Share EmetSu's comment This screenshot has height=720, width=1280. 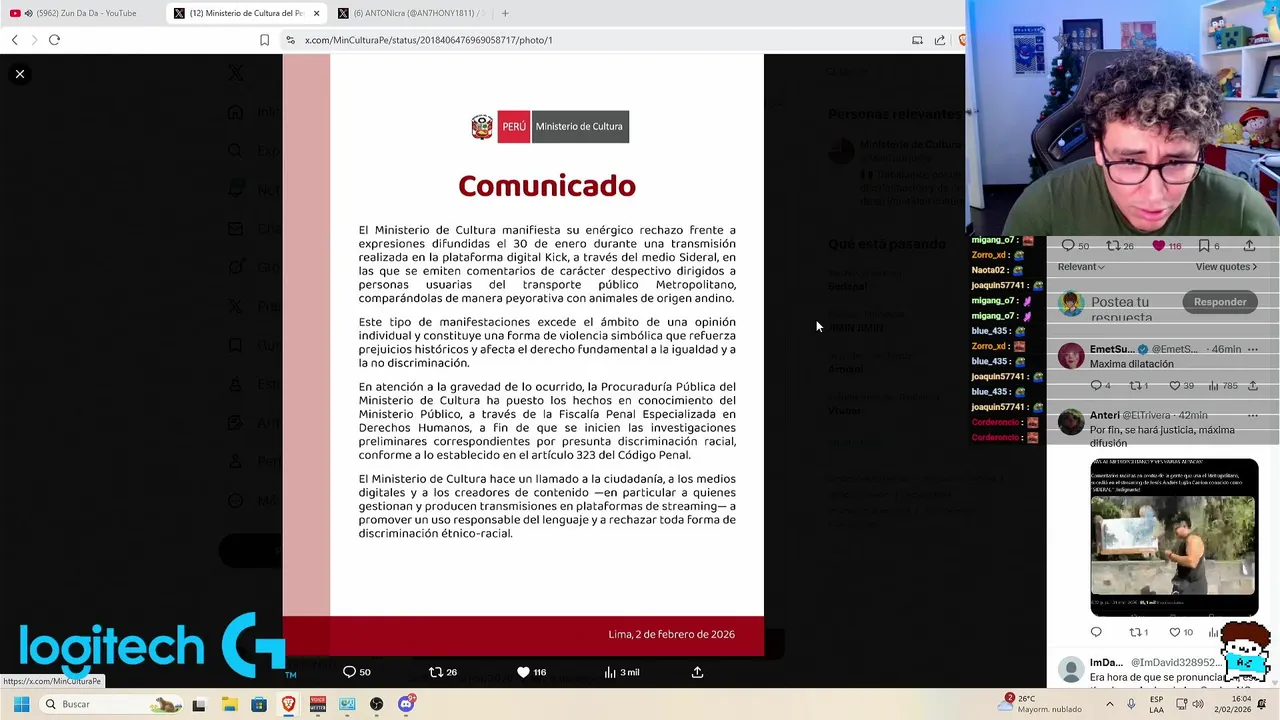pos(1253,386)
